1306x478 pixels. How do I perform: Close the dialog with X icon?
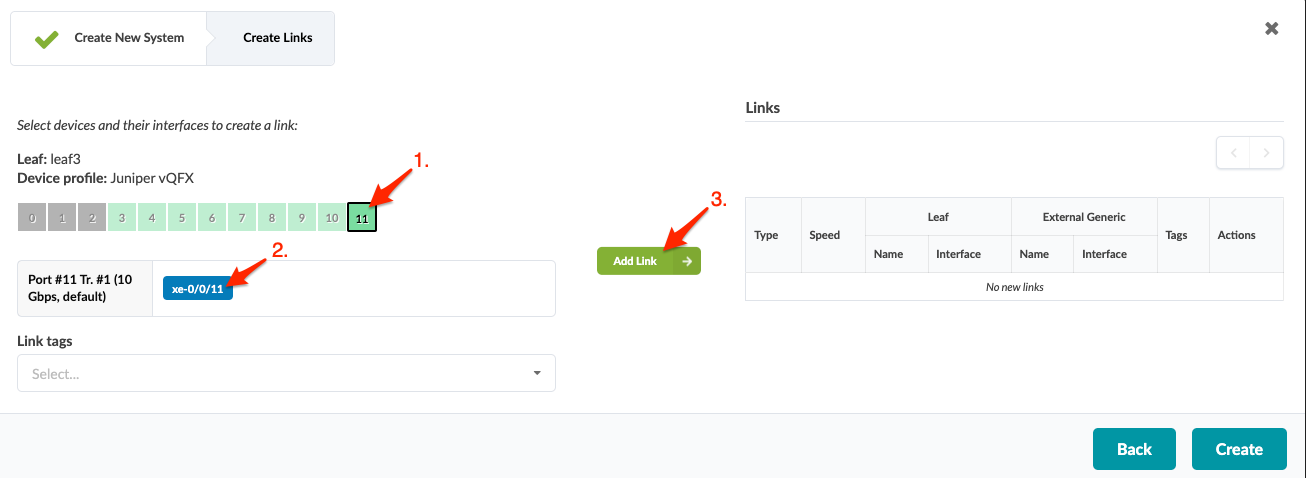[1272, 29]
